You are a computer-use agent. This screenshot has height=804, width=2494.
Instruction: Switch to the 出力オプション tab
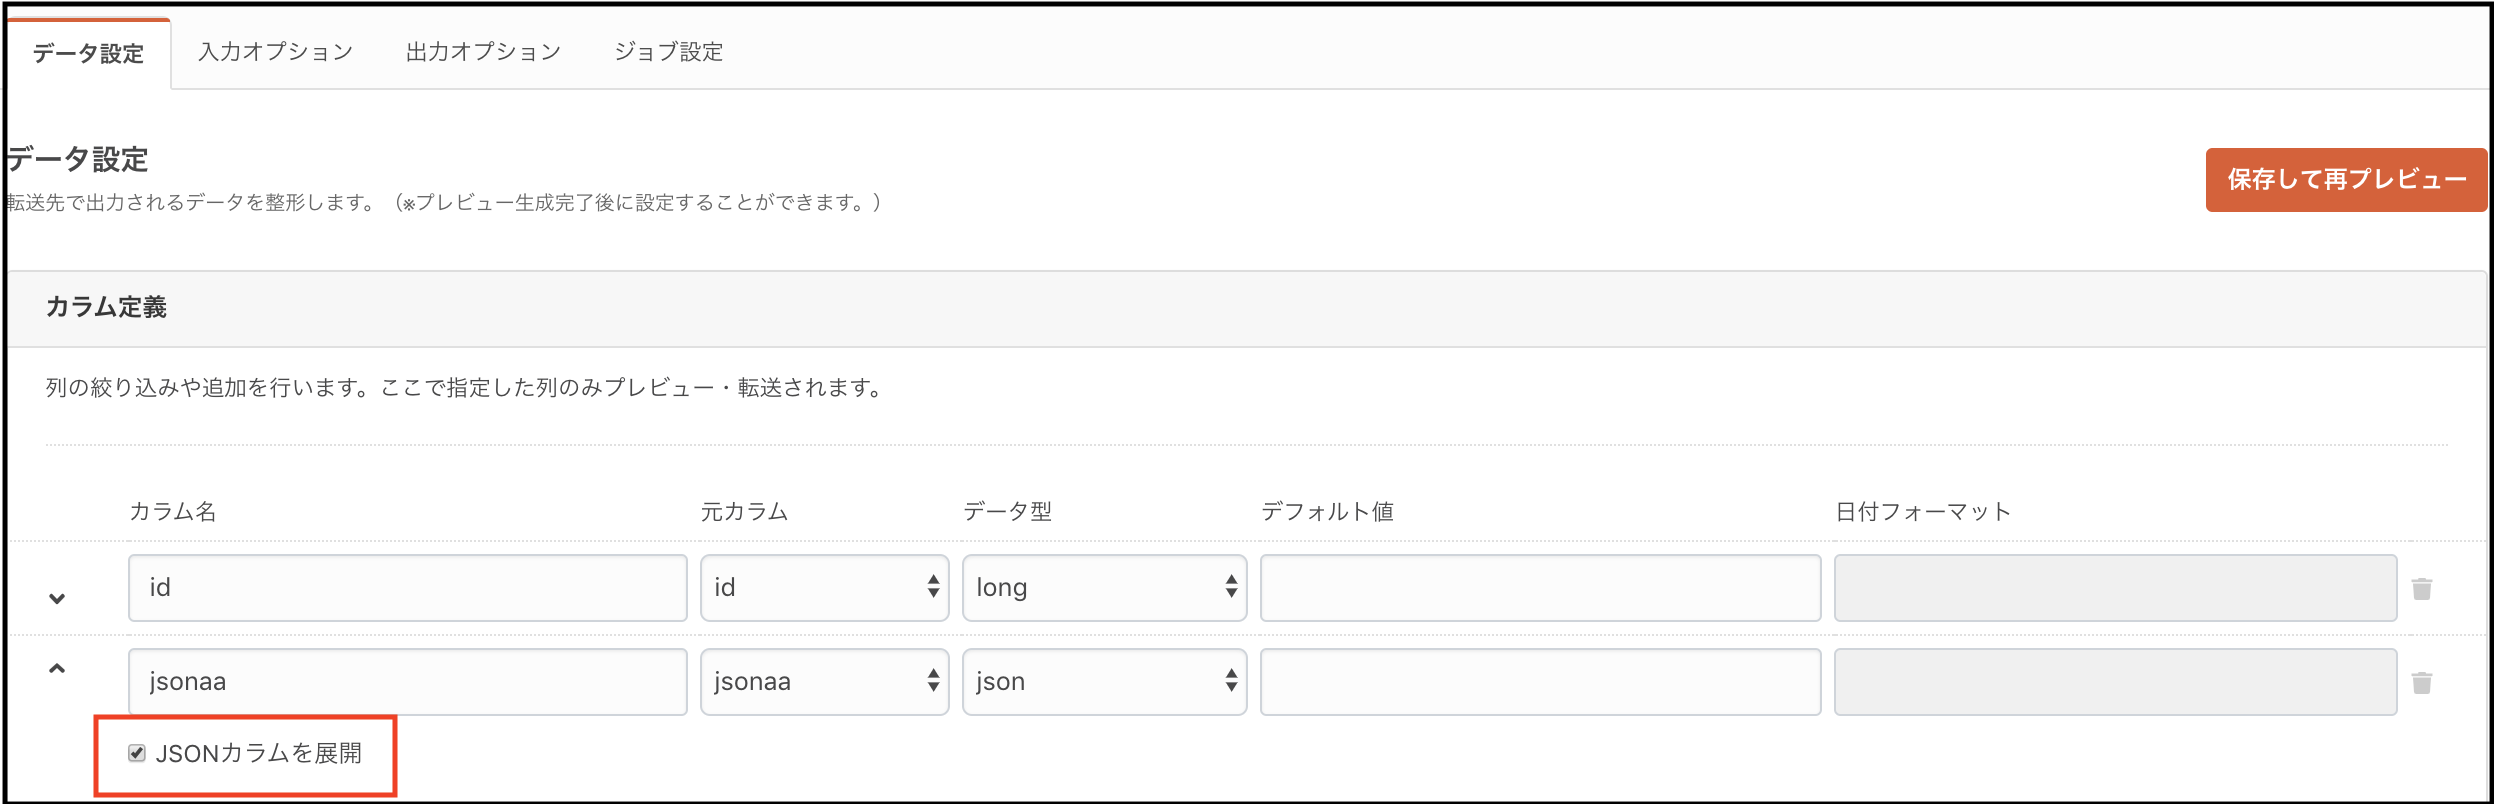[x=483, y=51]
